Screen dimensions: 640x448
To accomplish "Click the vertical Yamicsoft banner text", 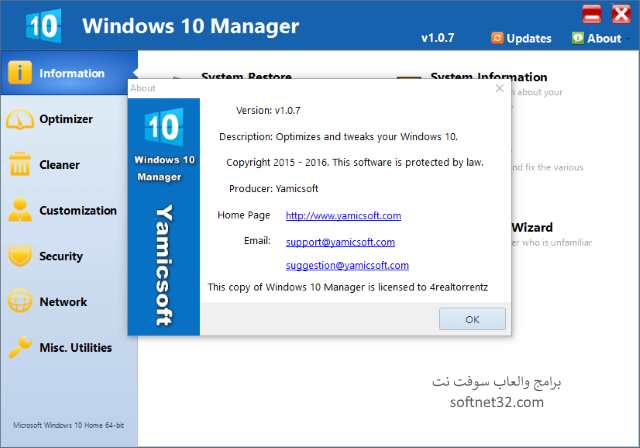I will 164,265.
